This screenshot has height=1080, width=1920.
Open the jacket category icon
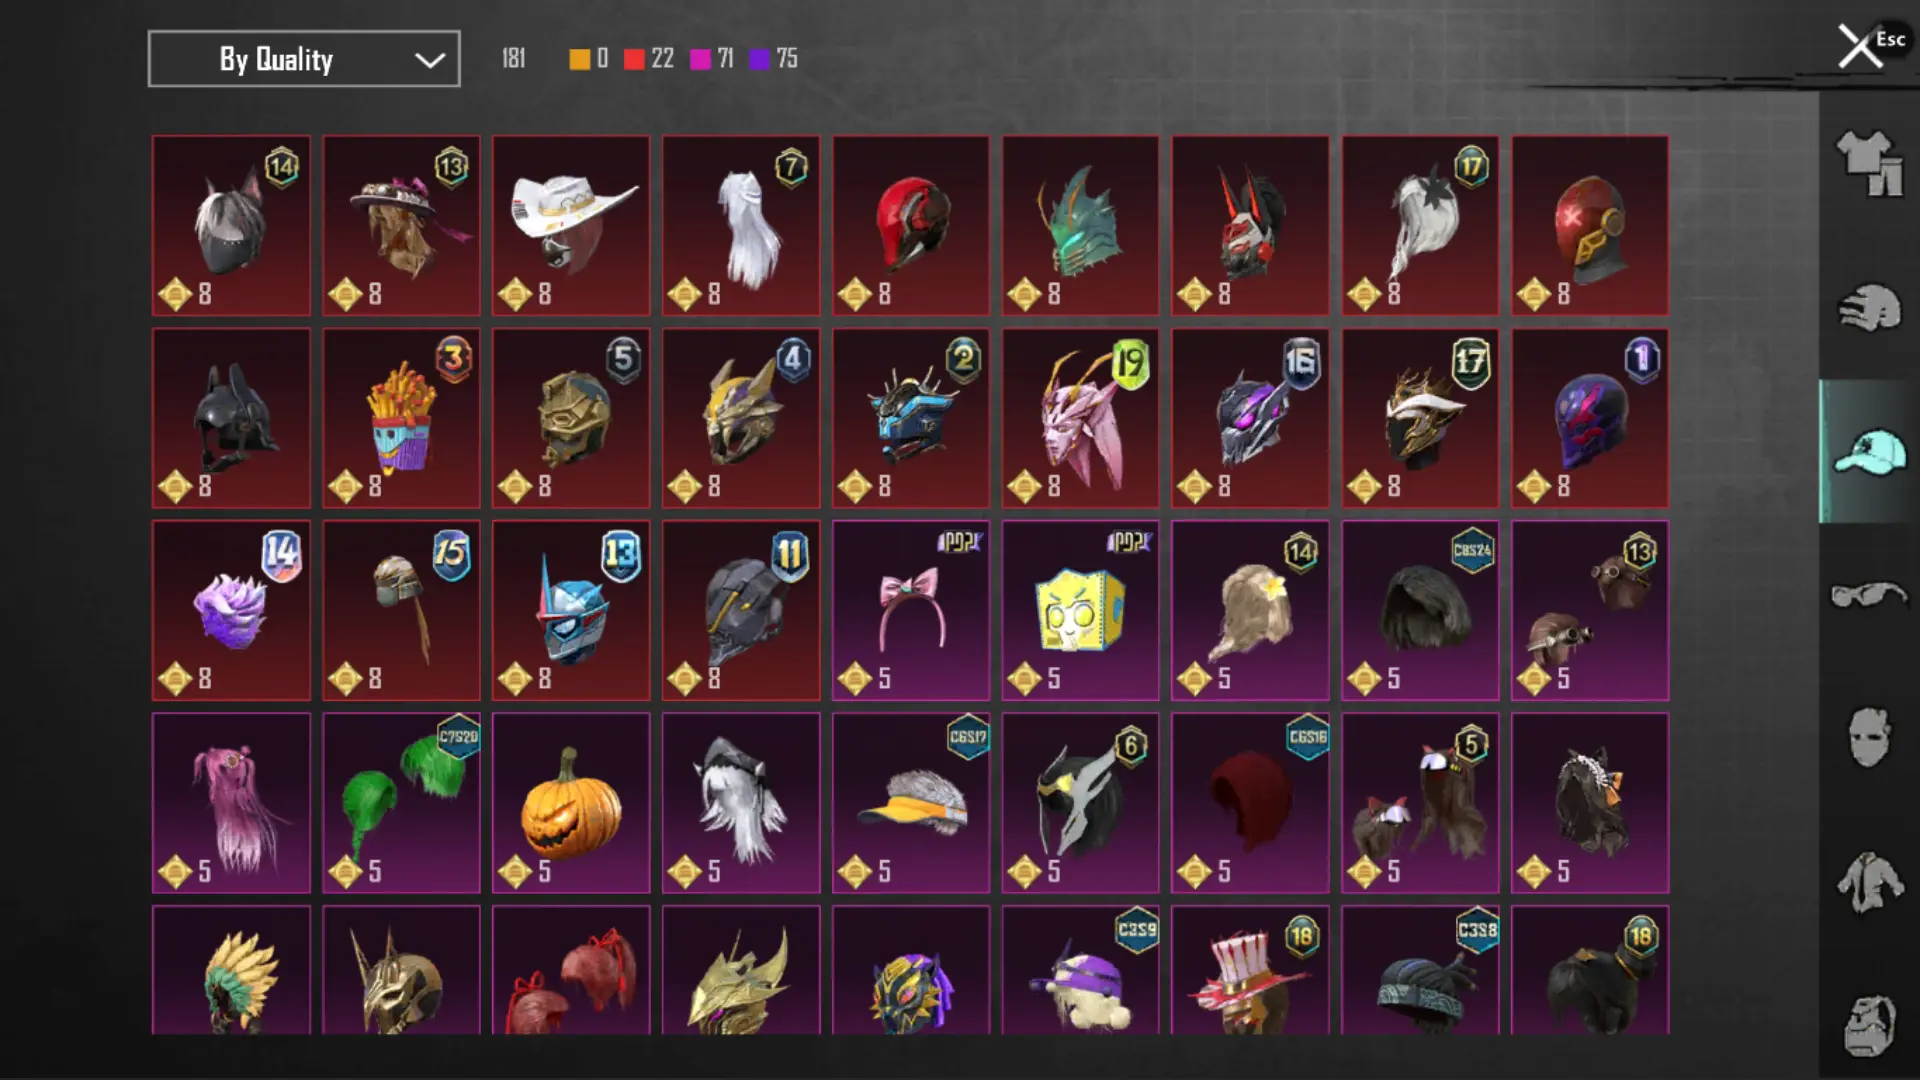pyautogui.click(x=1869, y=882)
